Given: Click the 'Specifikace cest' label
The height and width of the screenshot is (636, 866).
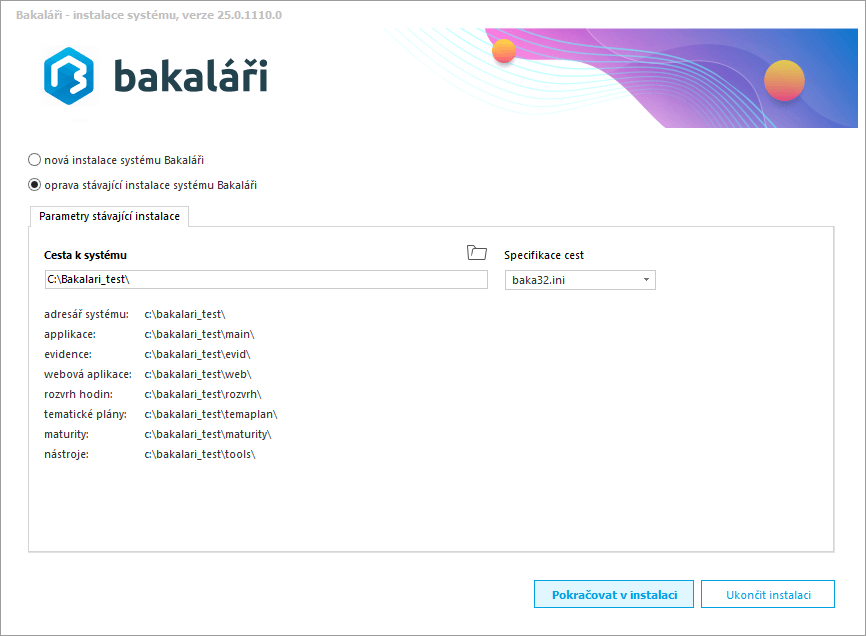Looking at the screenshot, I should coord(544,255).
